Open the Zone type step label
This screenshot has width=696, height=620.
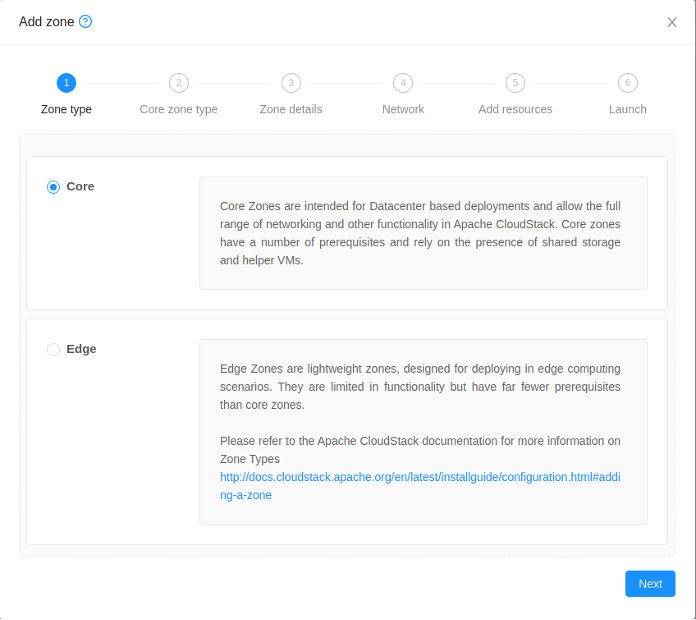(x=66, y=109)
